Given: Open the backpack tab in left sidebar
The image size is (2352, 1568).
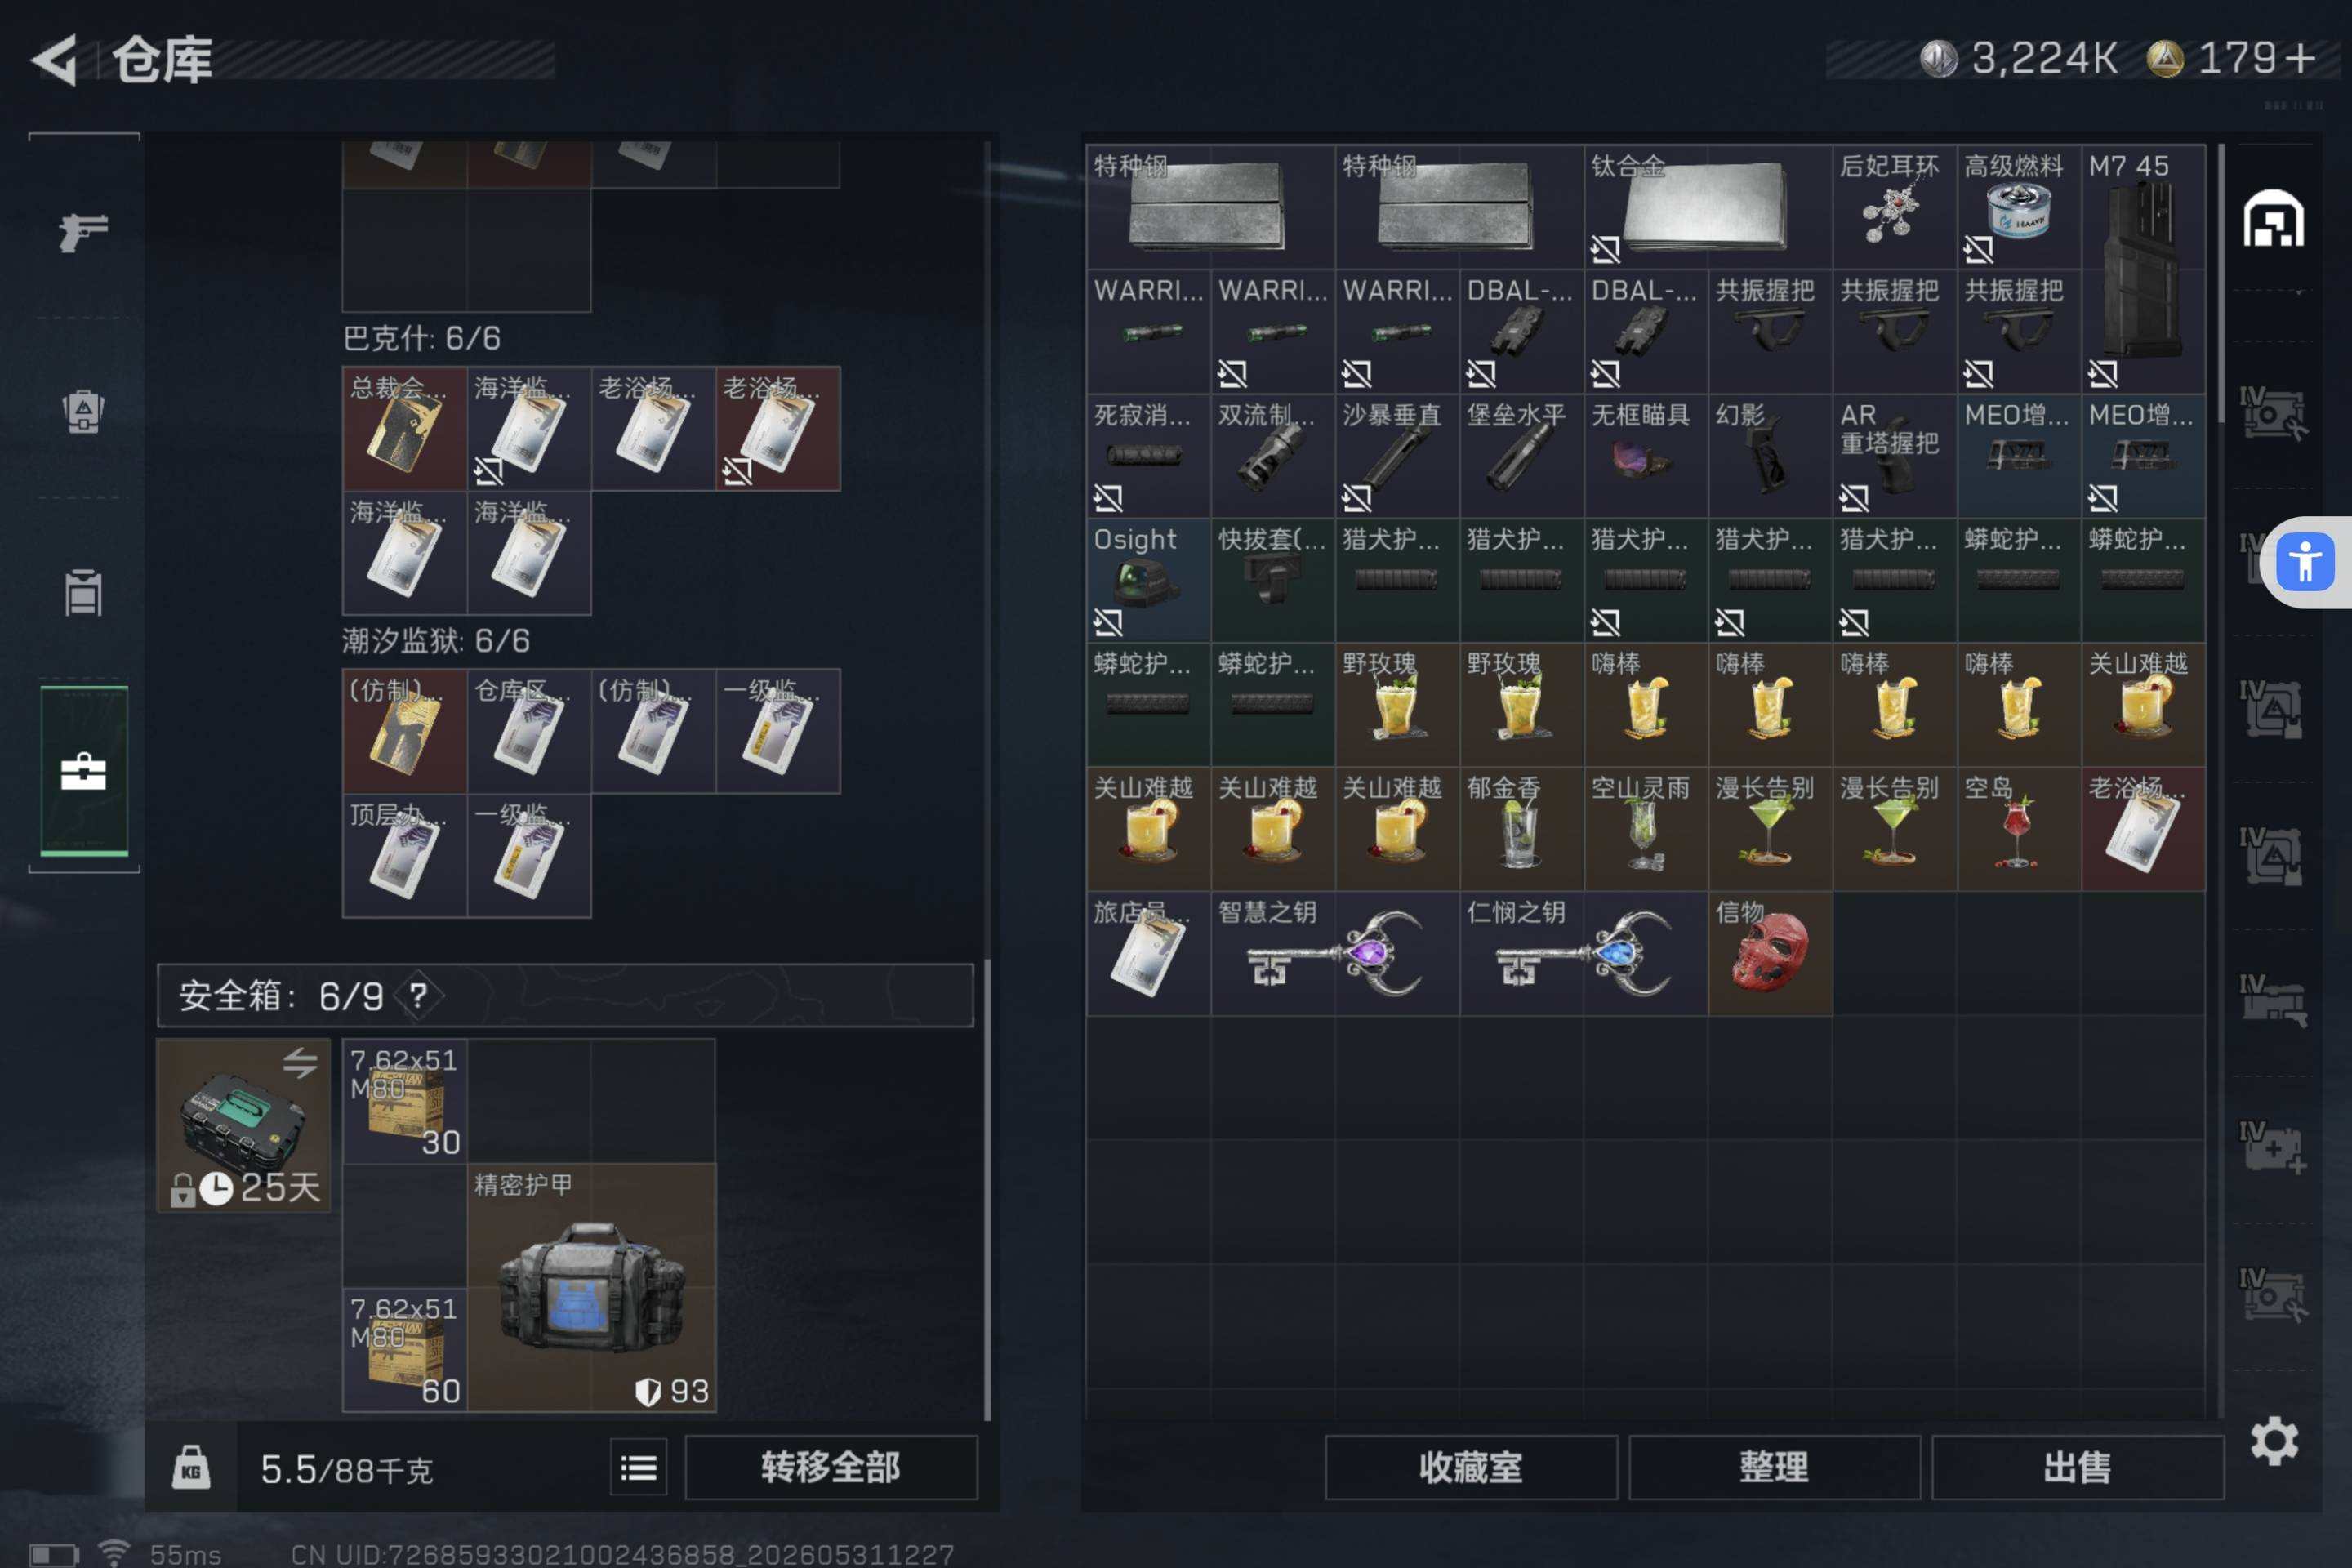Looking at the screenshot, I should 83,411.
